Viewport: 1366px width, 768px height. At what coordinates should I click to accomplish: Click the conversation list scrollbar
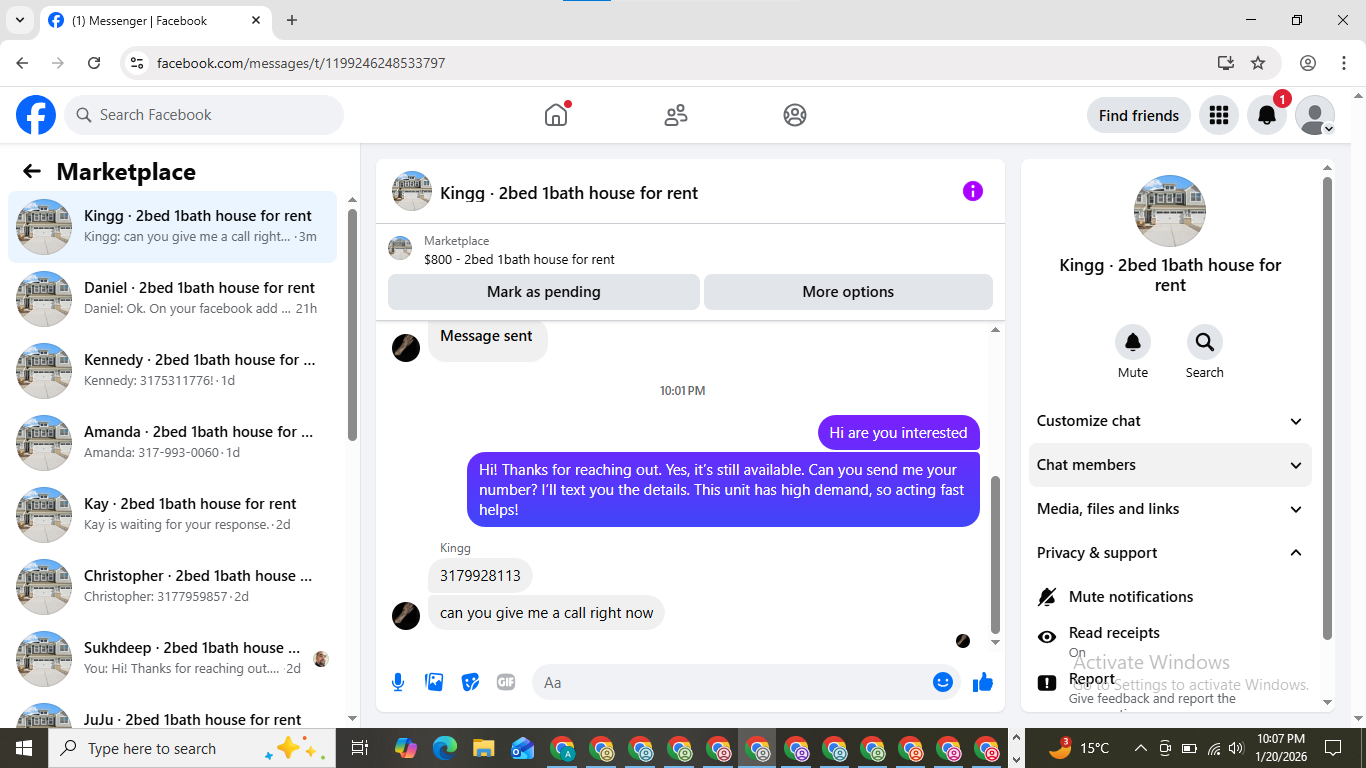pos(352,325)
